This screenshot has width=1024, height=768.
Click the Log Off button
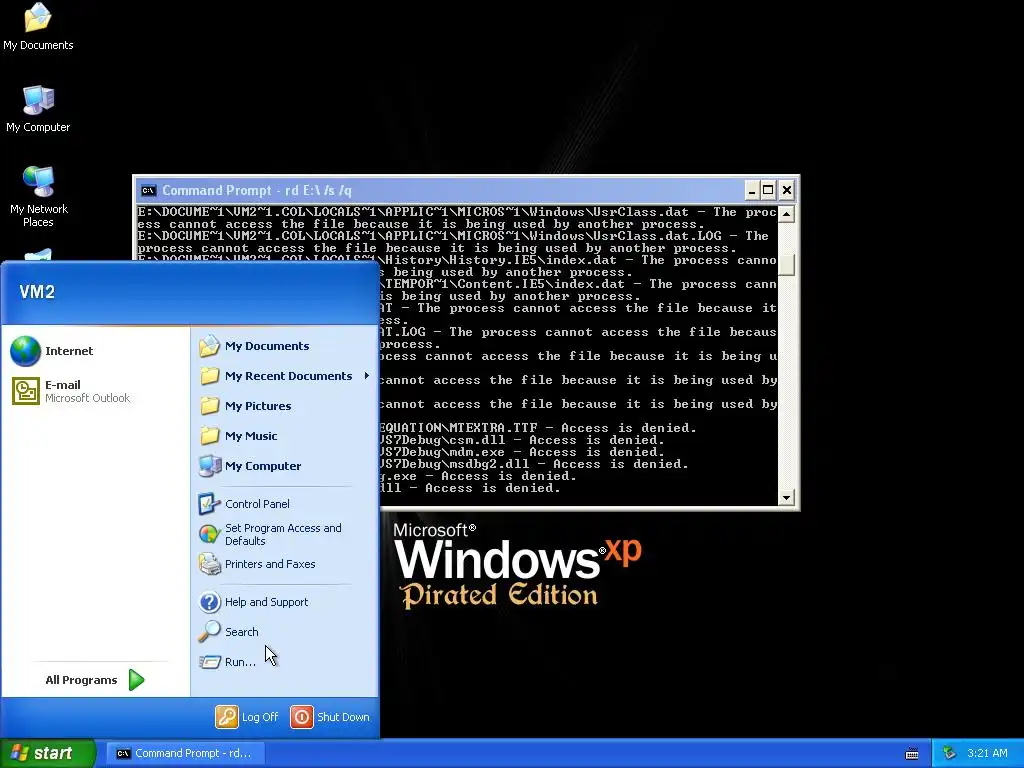click(247, 717)
